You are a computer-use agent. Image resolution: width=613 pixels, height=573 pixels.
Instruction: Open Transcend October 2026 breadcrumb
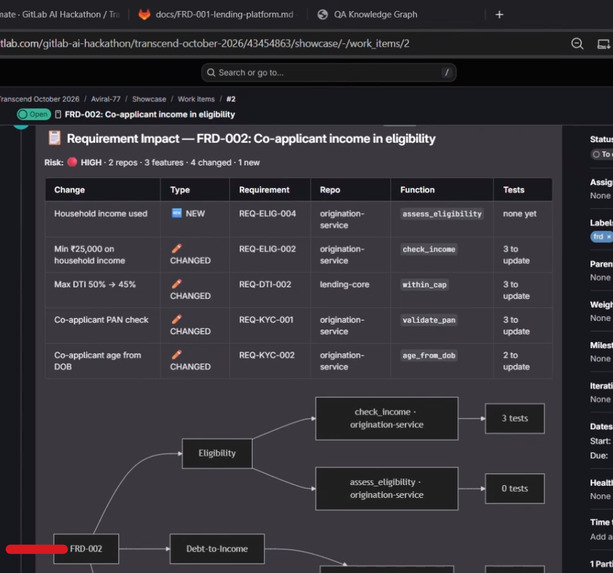click(39, 99)
